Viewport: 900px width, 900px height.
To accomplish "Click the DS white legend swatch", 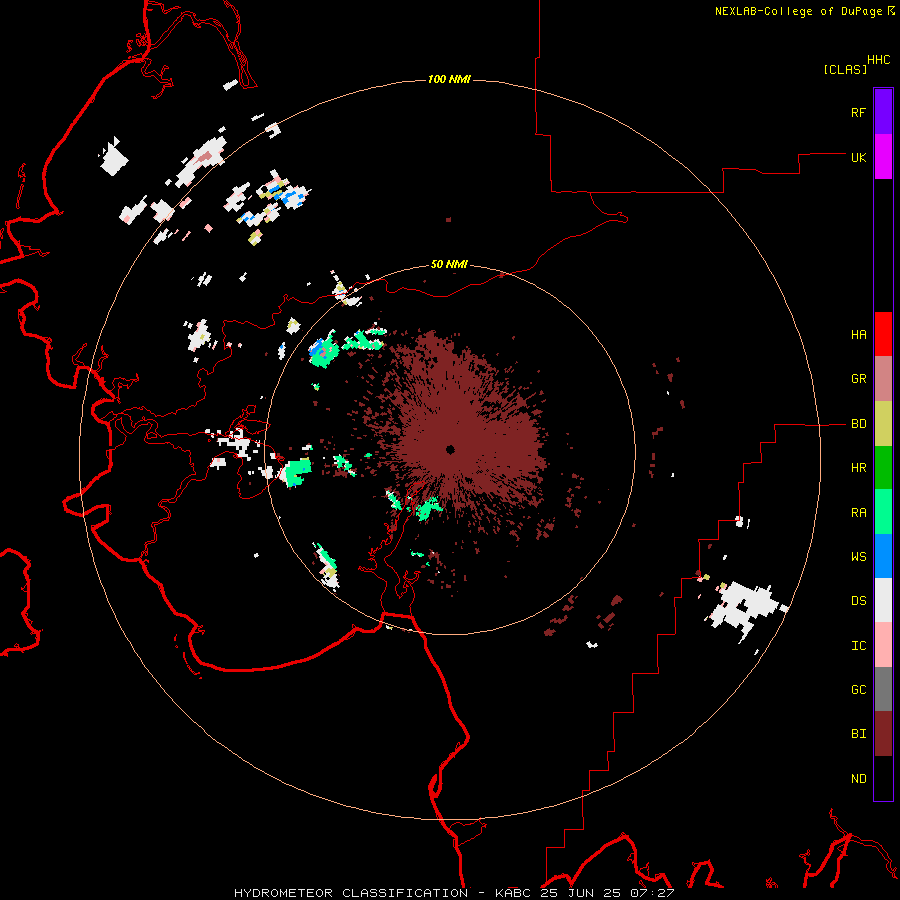I will [x=883, y=600].
